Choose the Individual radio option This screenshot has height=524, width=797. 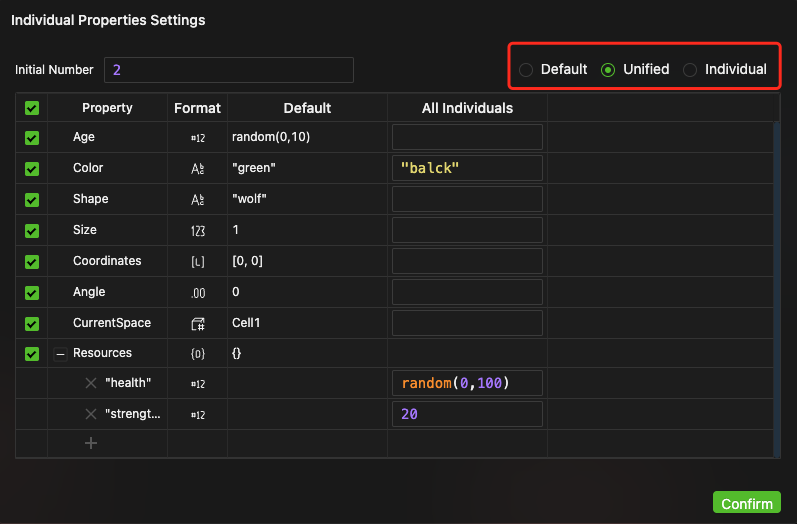[690, 70]
